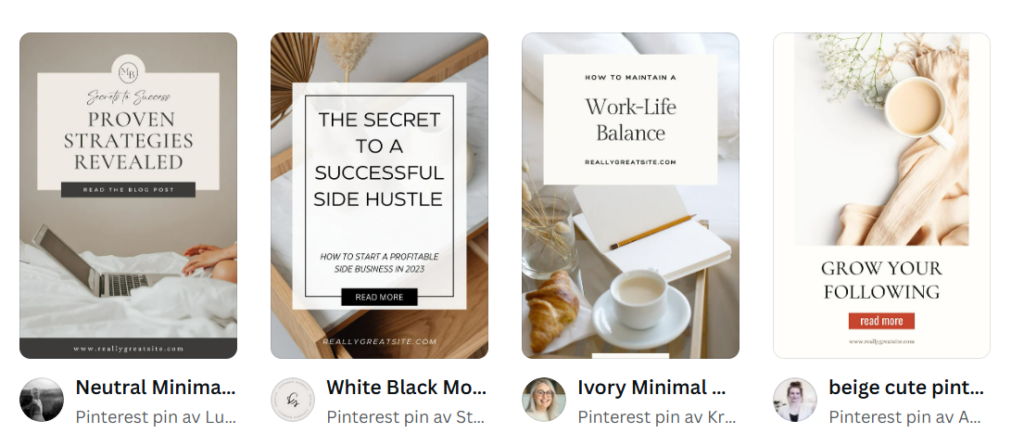Click the red 'read more' button on Grow Your Following
Image resolution: width=1024 pixels, height=446 pixels.
882,321
